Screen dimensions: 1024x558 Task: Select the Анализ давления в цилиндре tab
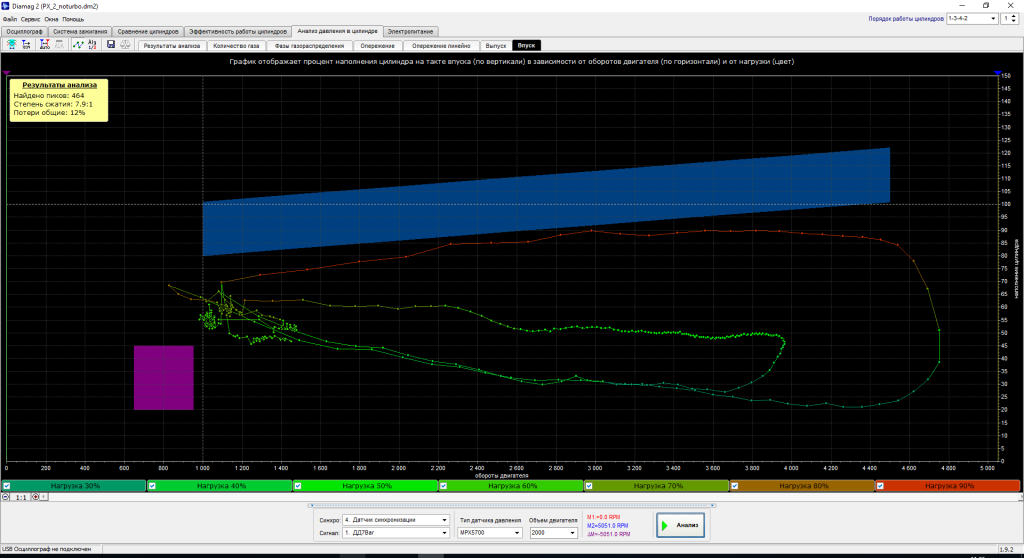[x=337, y=31]
